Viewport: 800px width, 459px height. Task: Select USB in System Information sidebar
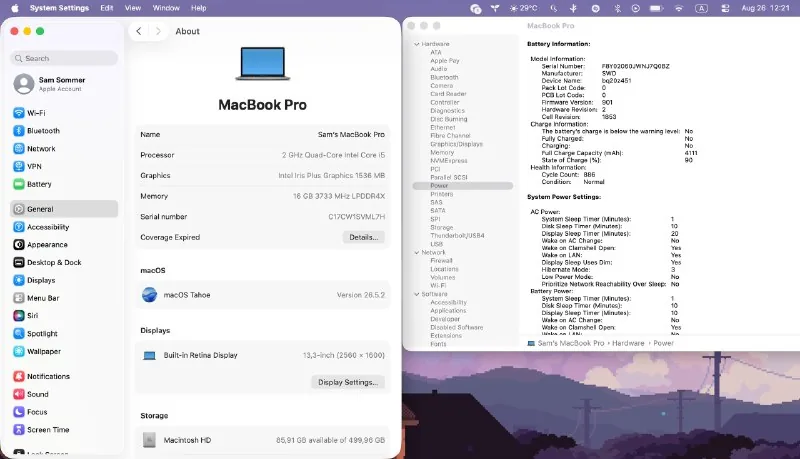[x=436, y=244]
